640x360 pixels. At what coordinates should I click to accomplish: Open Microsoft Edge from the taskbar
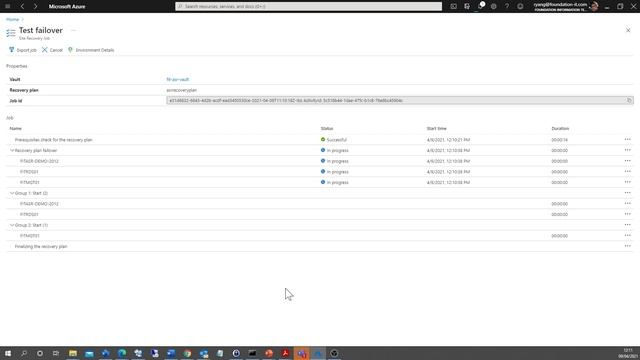coord(122,353)
